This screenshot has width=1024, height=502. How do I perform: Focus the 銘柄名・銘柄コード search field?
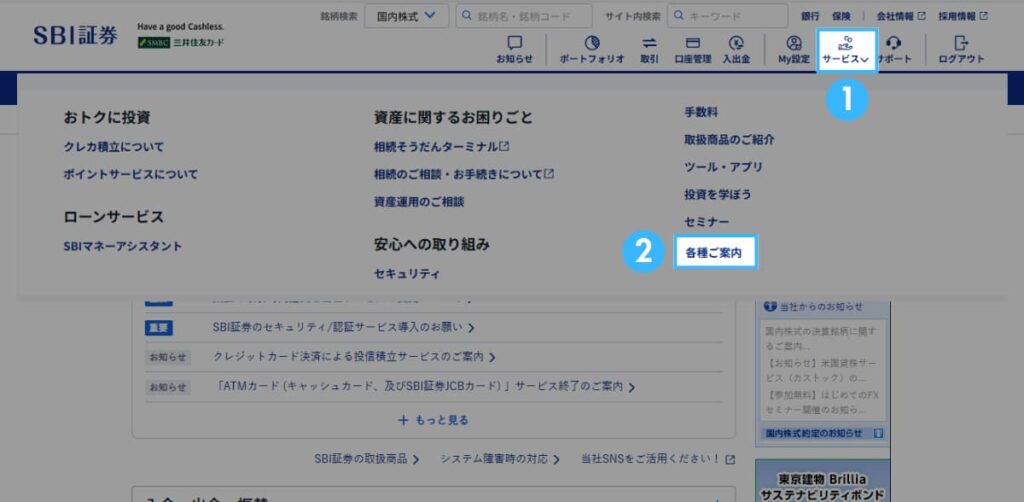pyautogui.click(x=524, y=16)
